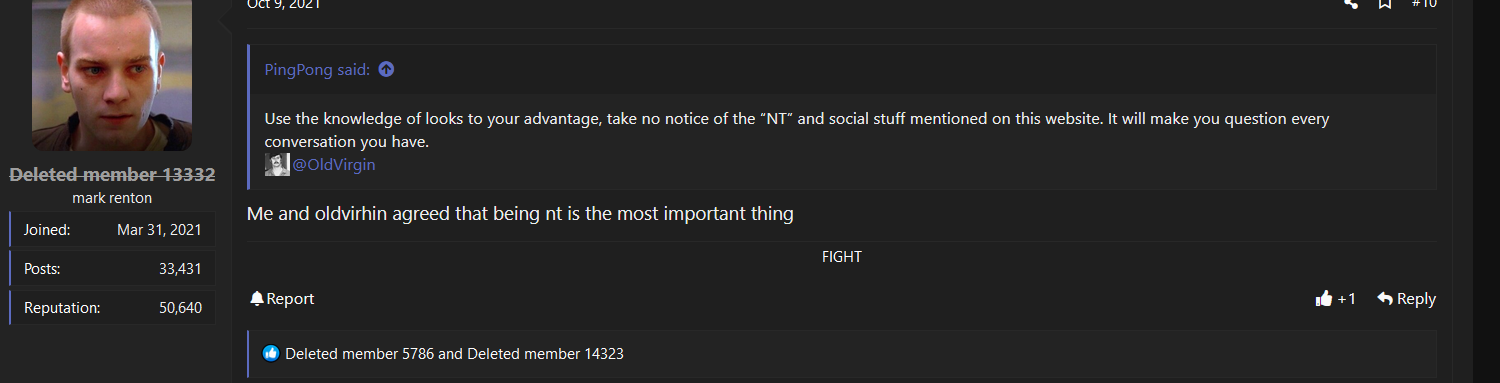Open Deleted member 13332 profile name
The width and height of the screenshot is (1500, 383).
(x=112, y=175)
